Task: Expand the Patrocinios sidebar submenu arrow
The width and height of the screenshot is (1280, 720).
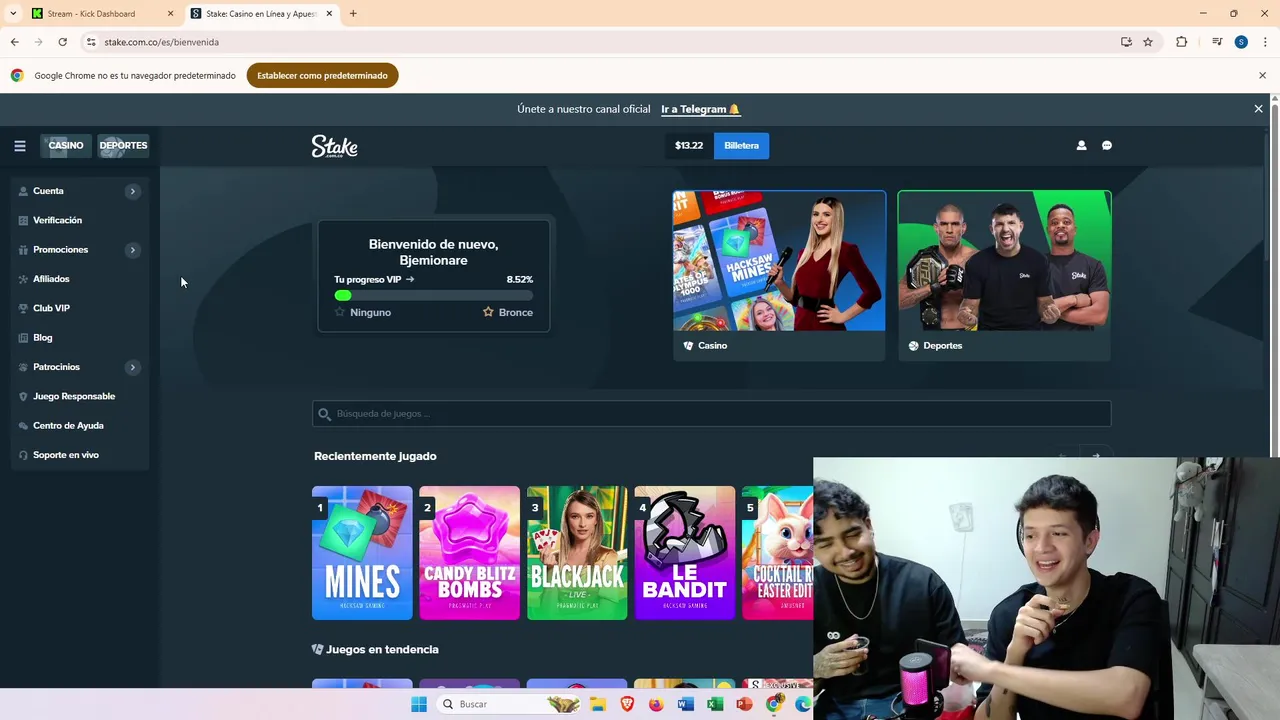Action: [132, 367]
